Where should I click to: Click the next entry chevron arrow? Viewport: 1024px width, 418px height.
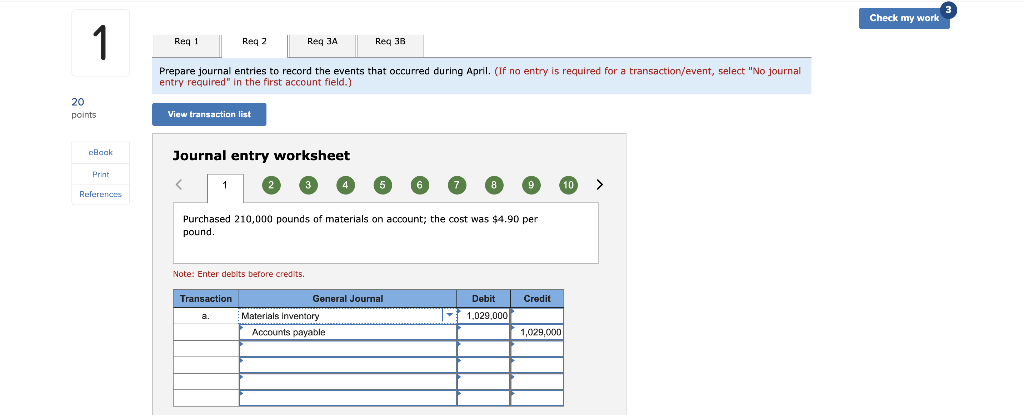click(x=600, y=185)
